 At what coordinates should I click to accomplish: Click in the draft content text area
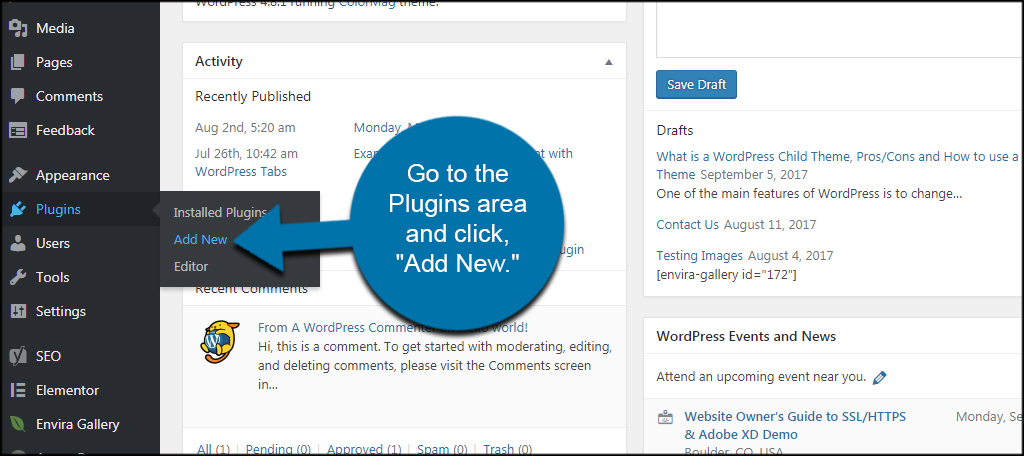840,29
